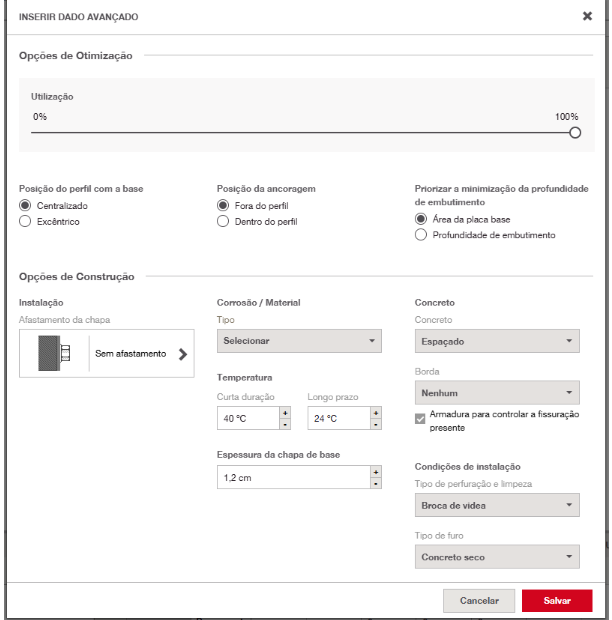Click the Cancelar button
The image size is (612, 620).
pyautogui.click(x=479, y=601)
